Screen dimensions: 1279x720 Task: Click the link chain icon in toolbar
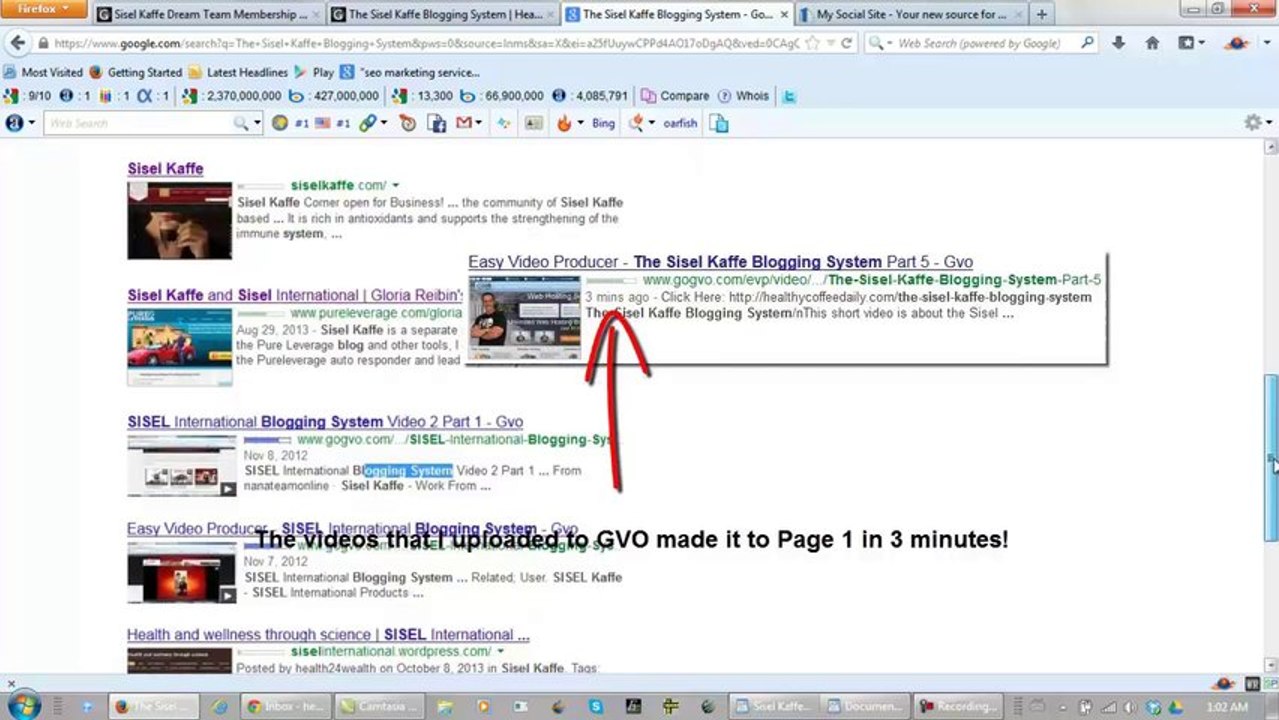click(x=367, y=123)
